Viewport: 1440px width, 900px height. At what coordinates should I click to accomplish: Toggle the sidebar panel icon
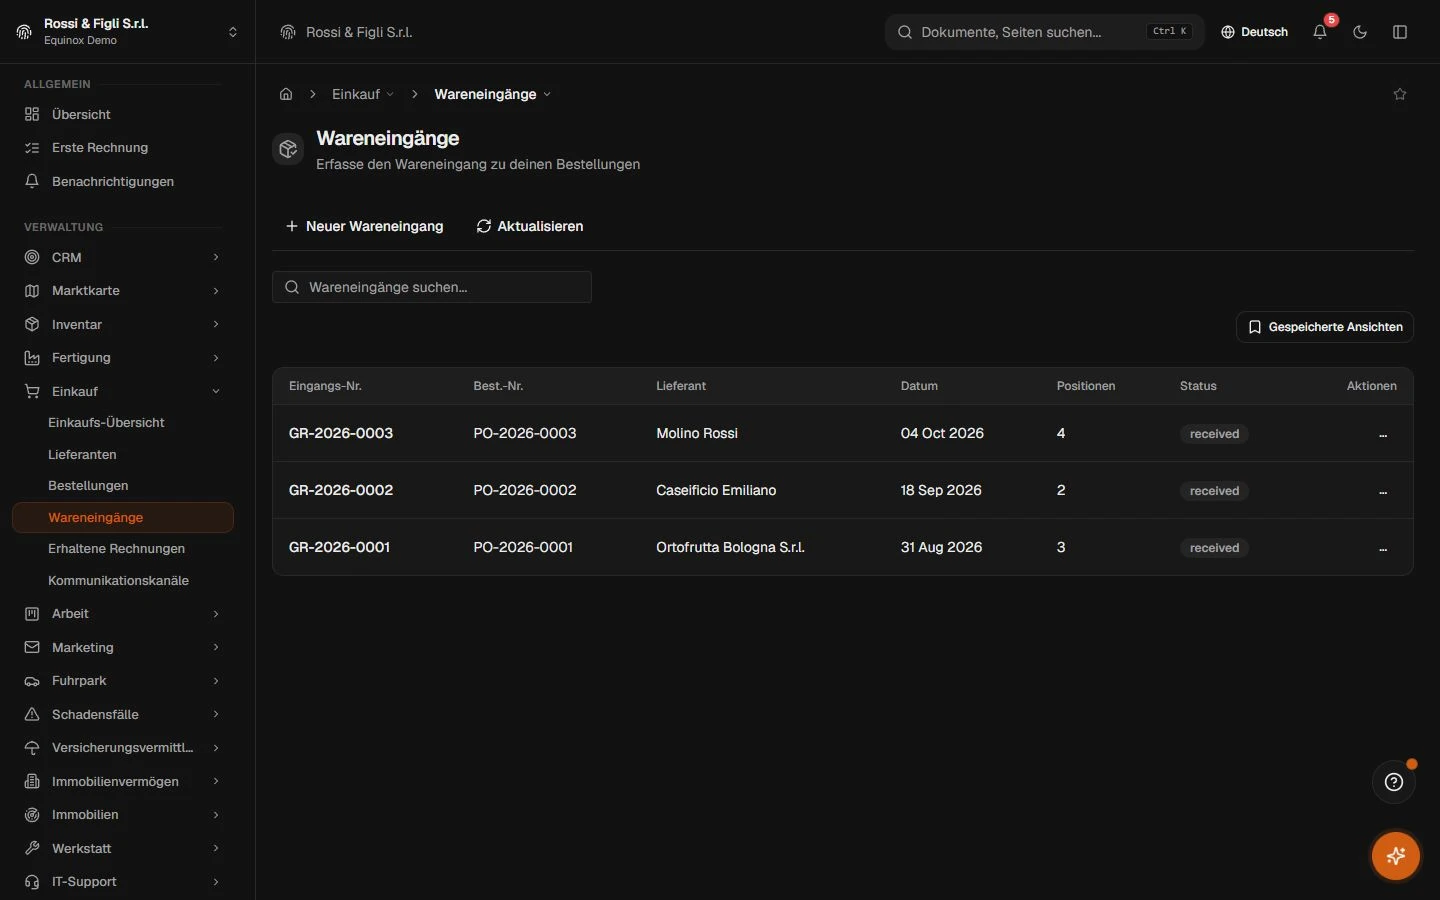click(x=1400, y=32)
